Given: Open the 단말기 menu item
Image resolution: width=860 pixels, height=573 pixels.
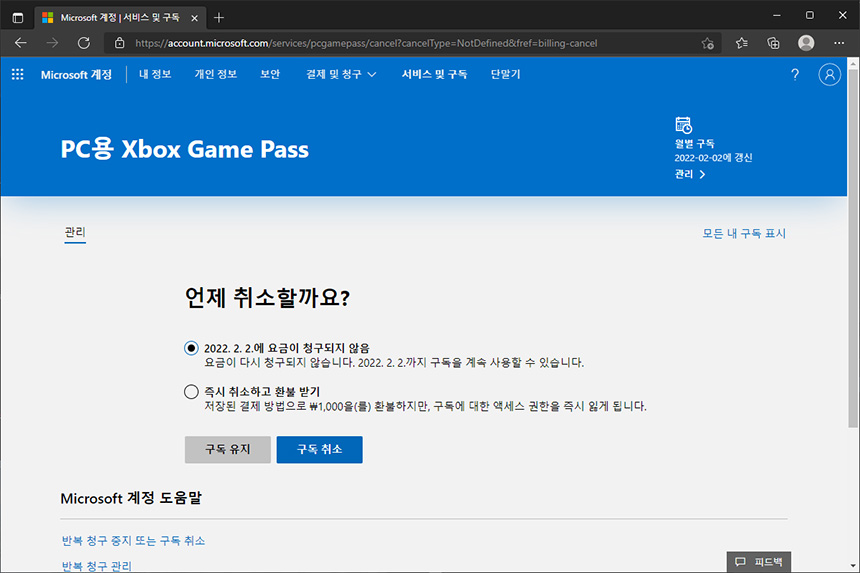Looking at the screenshot, I should tap(505, 74).
